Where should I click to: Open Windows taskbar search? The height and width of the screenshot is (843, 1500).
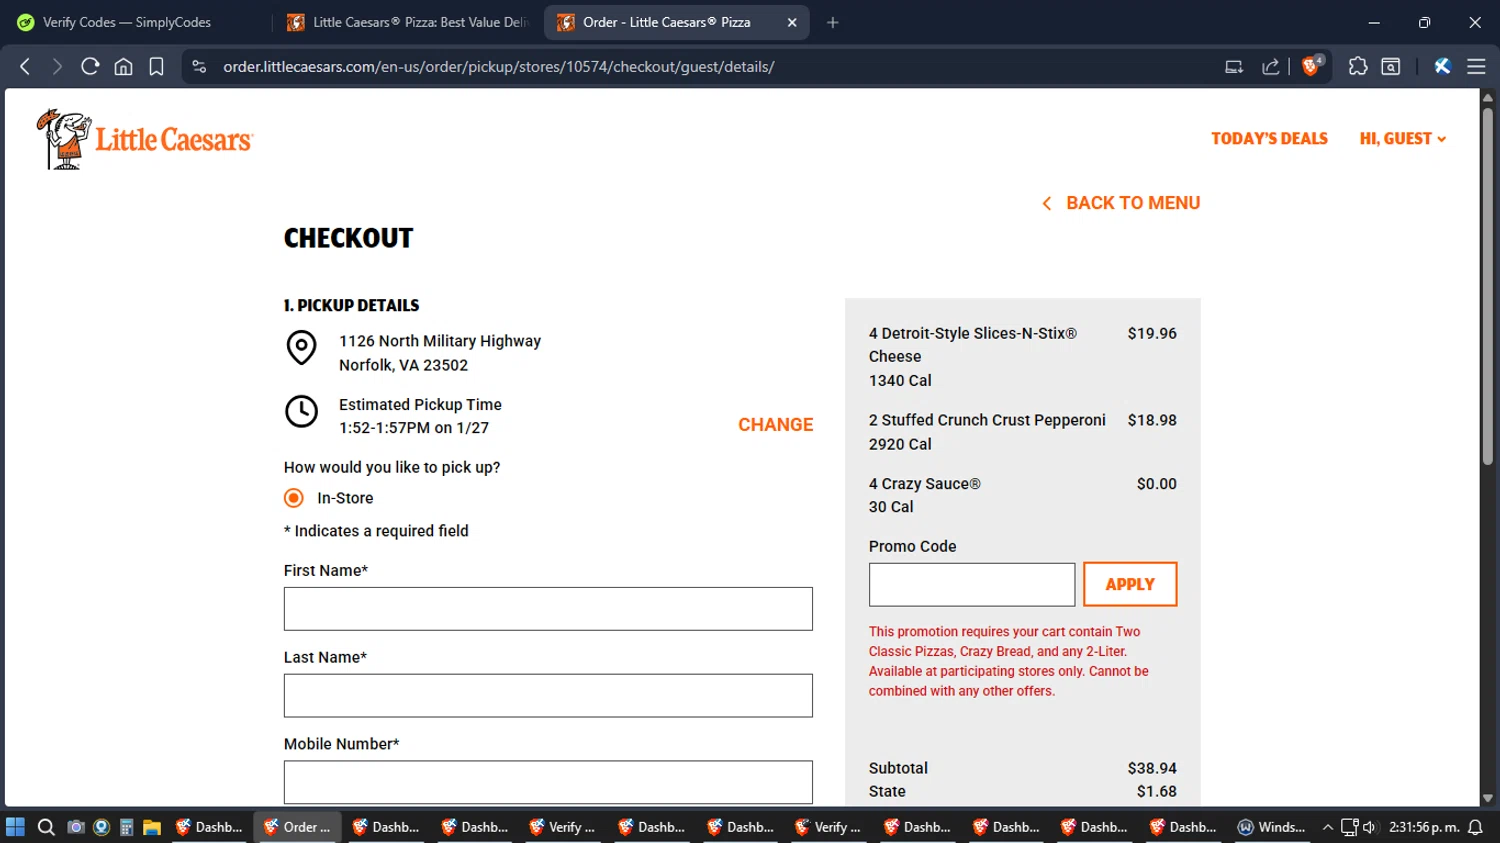46,827
